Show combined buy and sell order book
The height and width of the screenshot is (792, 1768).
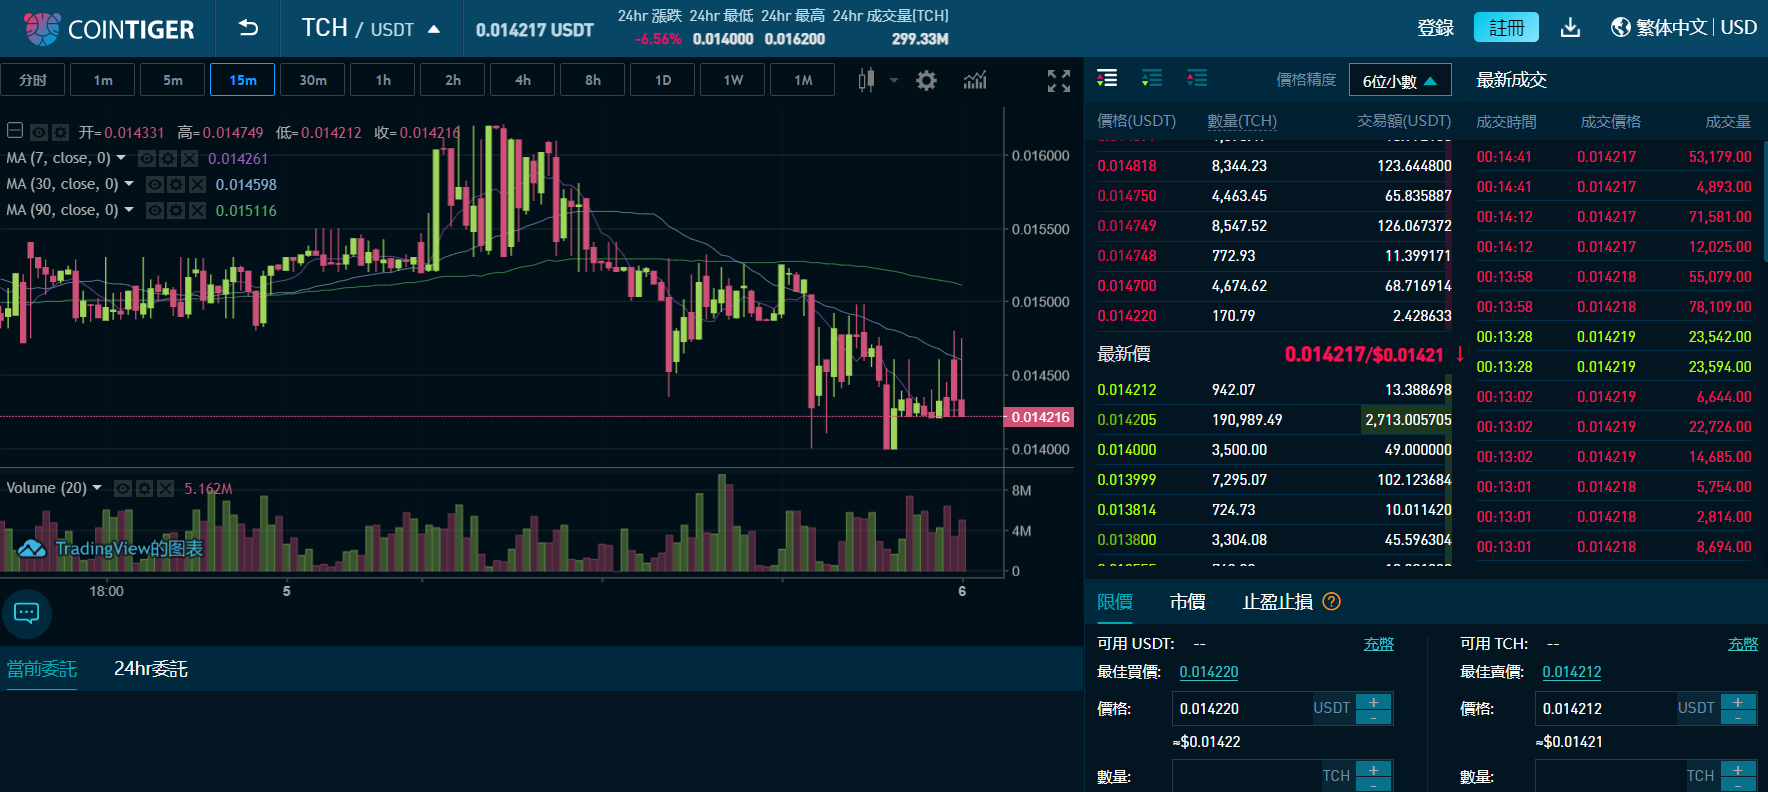(1107, 78)
